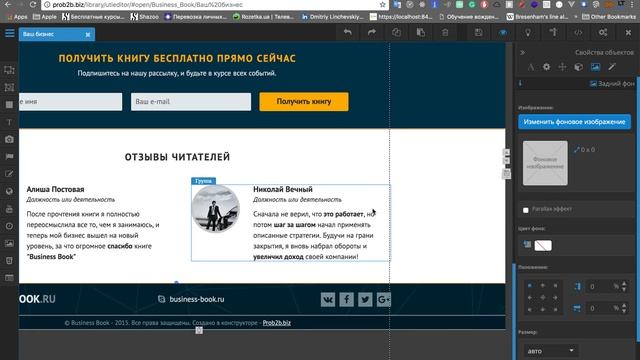The height and width of the screenshot is (360, 640).
Task: Select center background position anchor
Action: point(542,298)
